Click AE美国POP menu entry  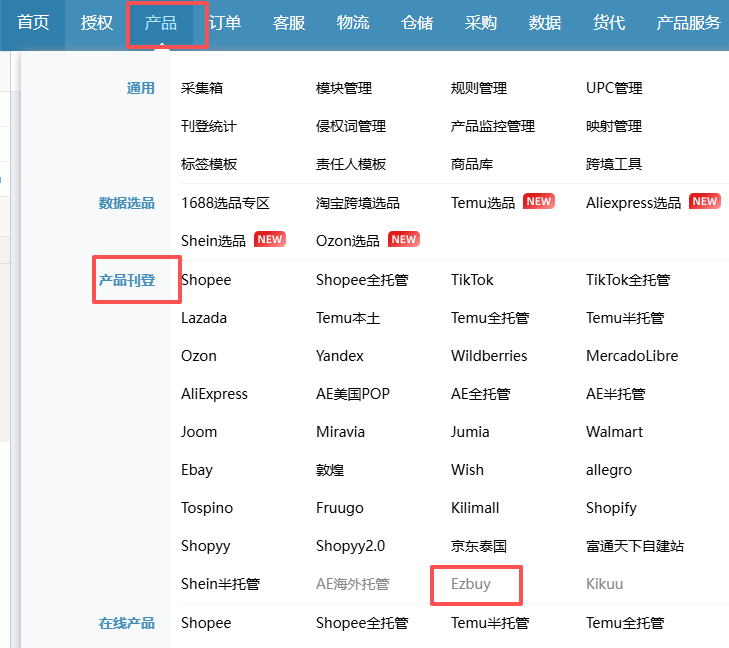(353, 394)
